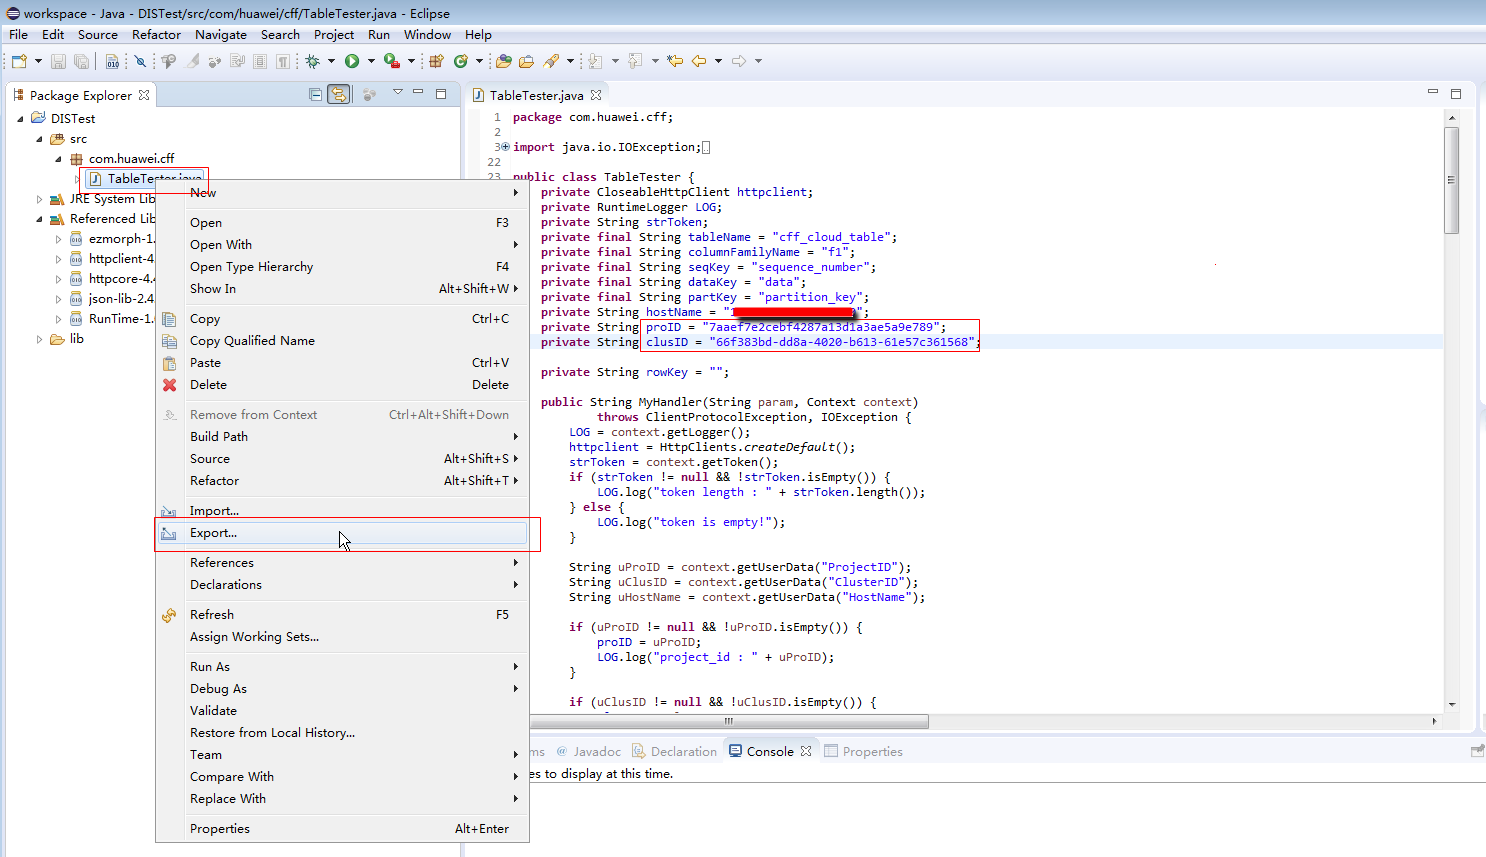
Task: Click the Back navigation yellow arrow
Action: 699,61
